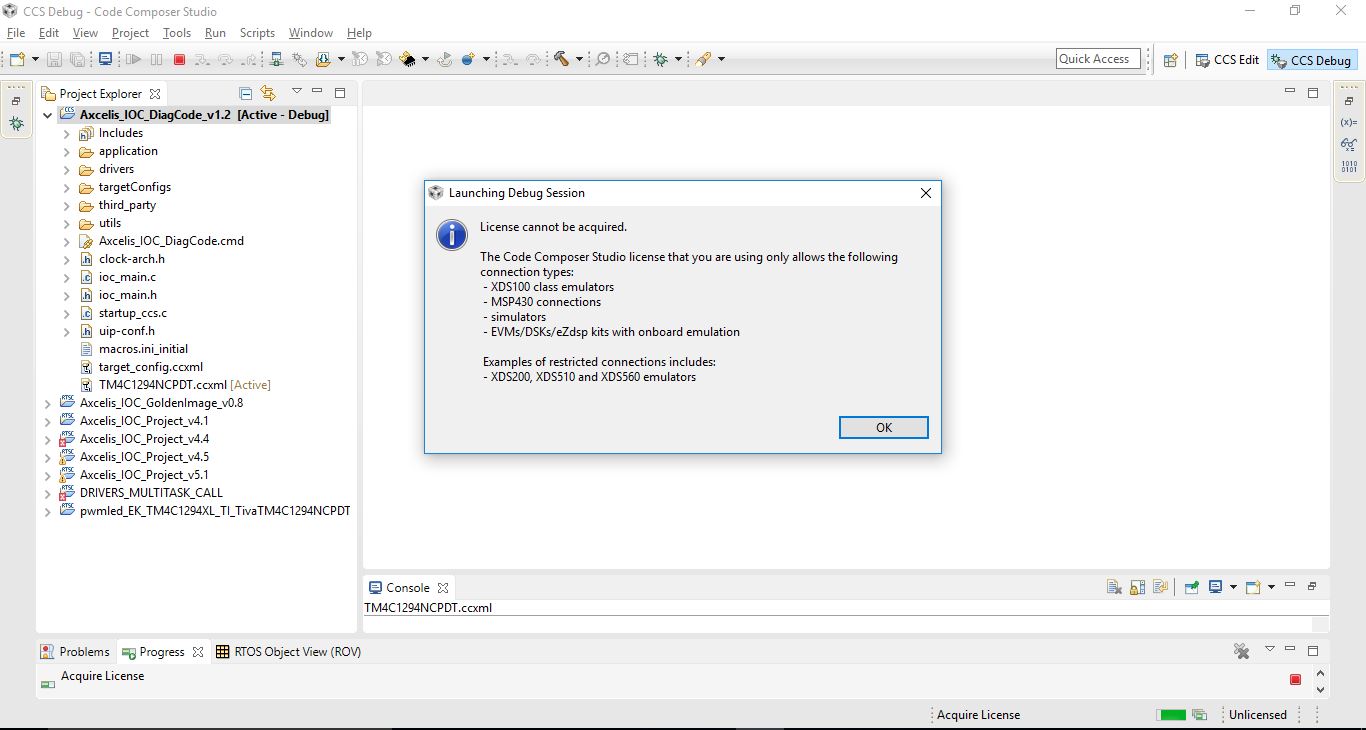Select the TM4C1294NCPDT.ccxml [Active] file
The height and width of the screenshot is (730, 1366).
184,385
